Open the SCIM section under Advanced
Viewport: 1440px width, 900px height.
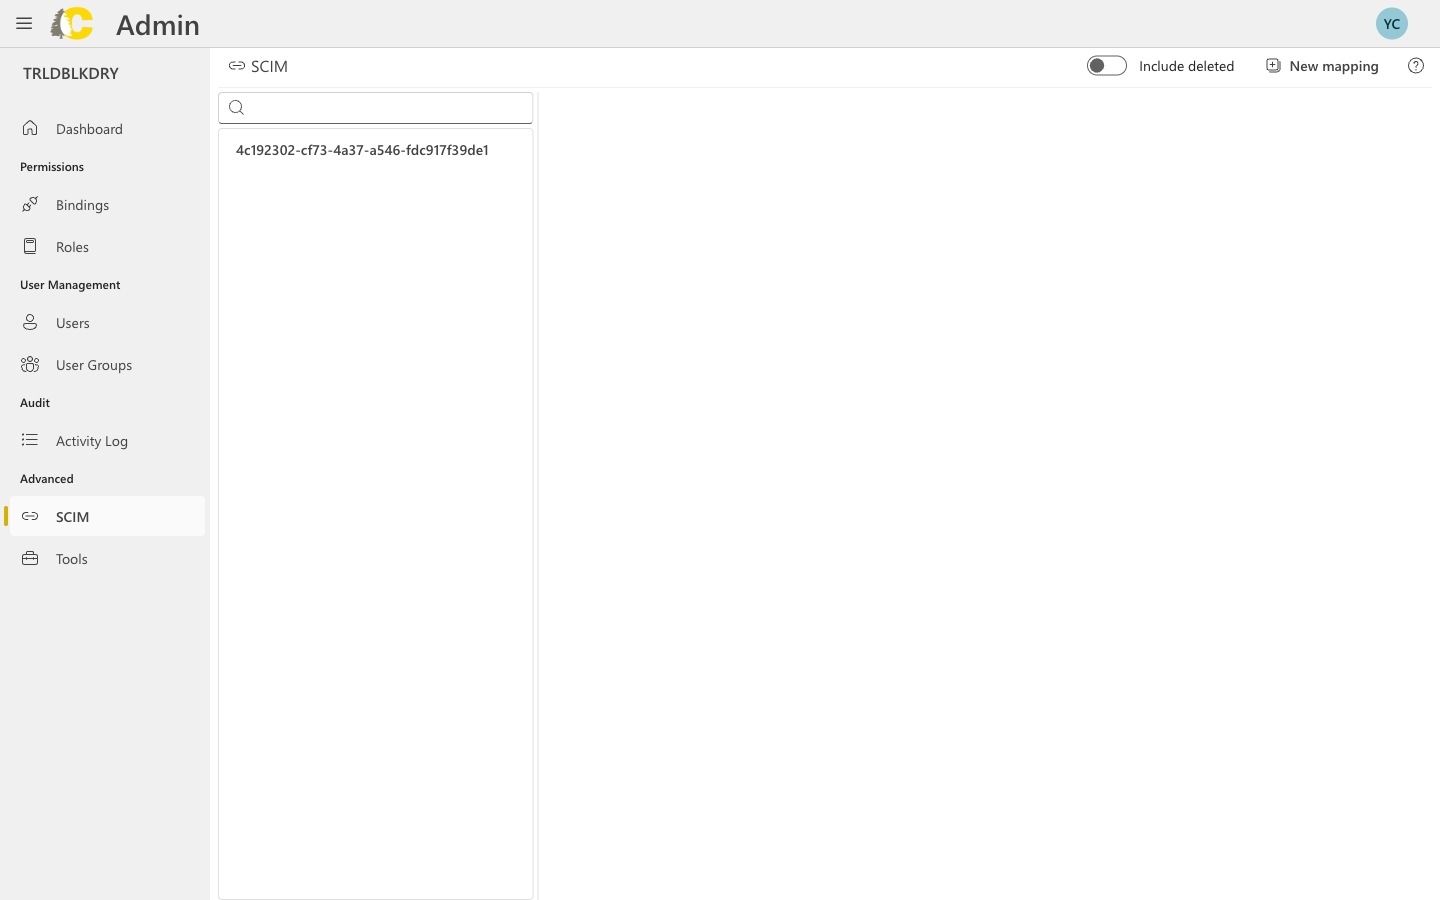[72, 516]
